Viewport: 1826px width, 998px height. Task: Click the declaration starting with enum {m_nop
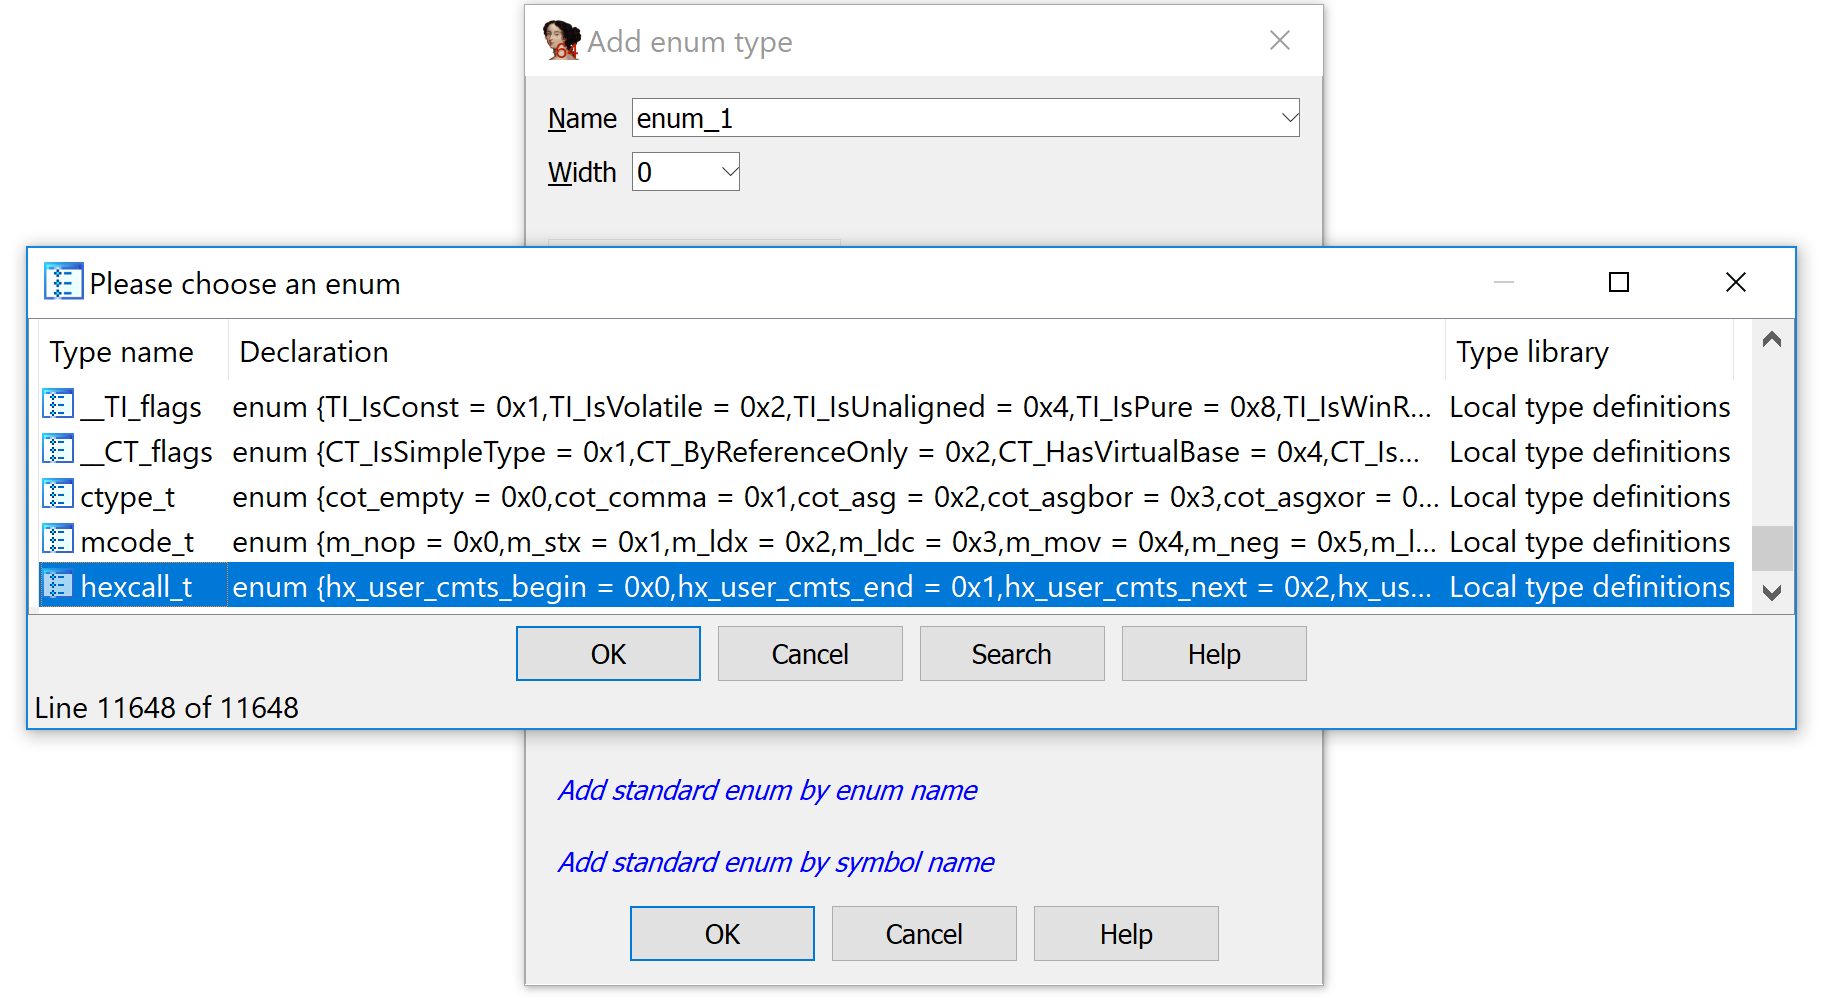[x=834, y=542]
